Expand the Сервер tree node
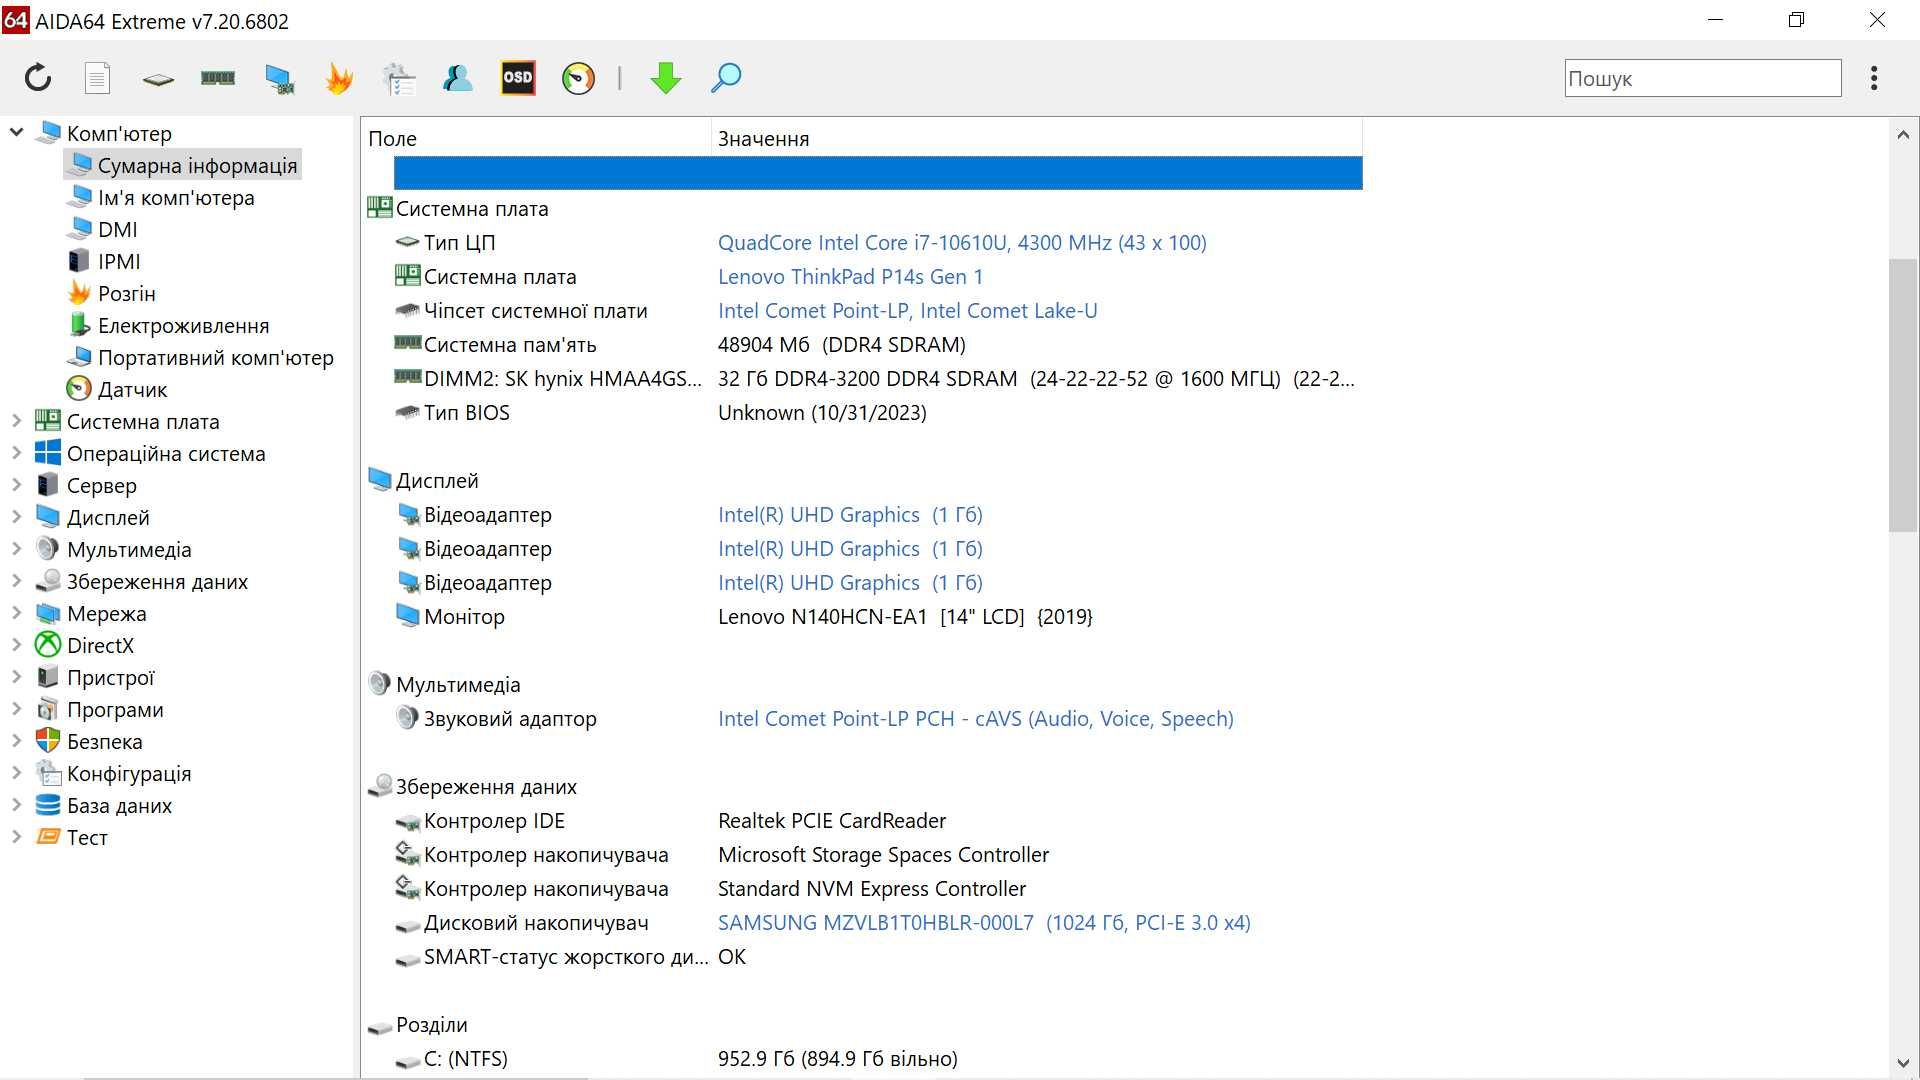This screenshot has height=1080, width=1920. tap(16, 486)
